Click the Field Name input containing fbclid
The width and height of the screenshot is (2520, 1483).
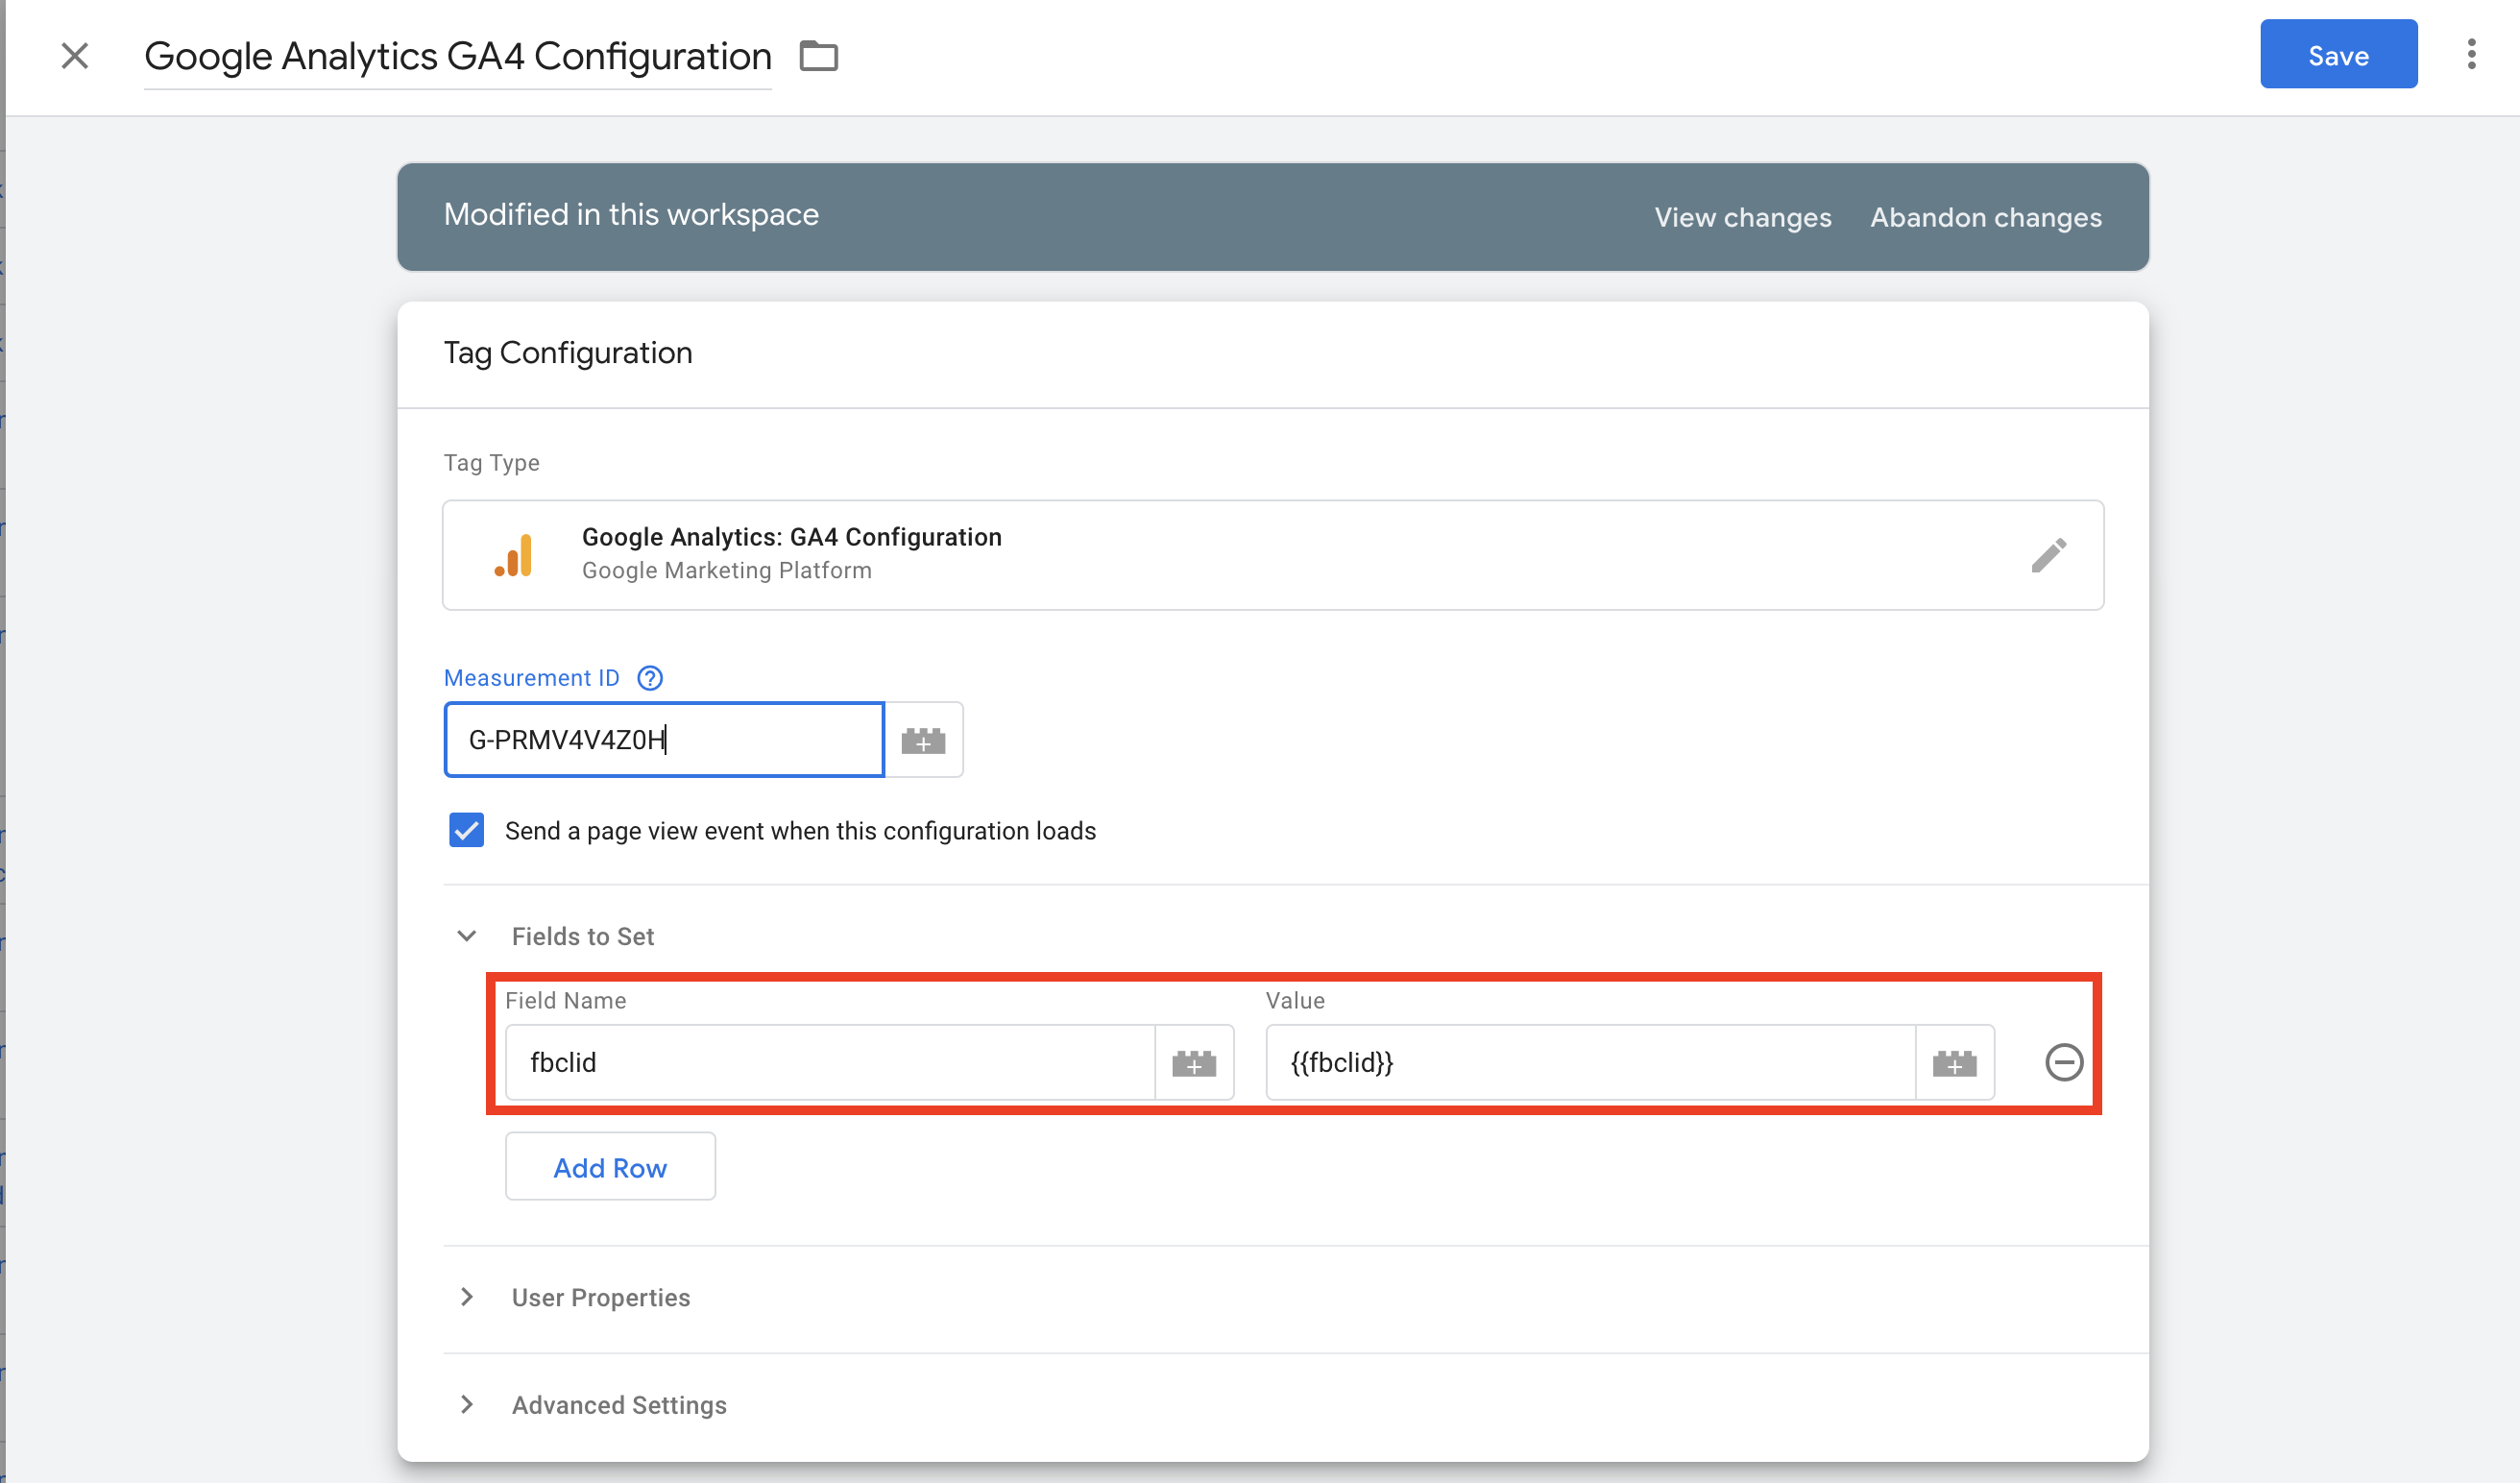tap(830, 1062)
